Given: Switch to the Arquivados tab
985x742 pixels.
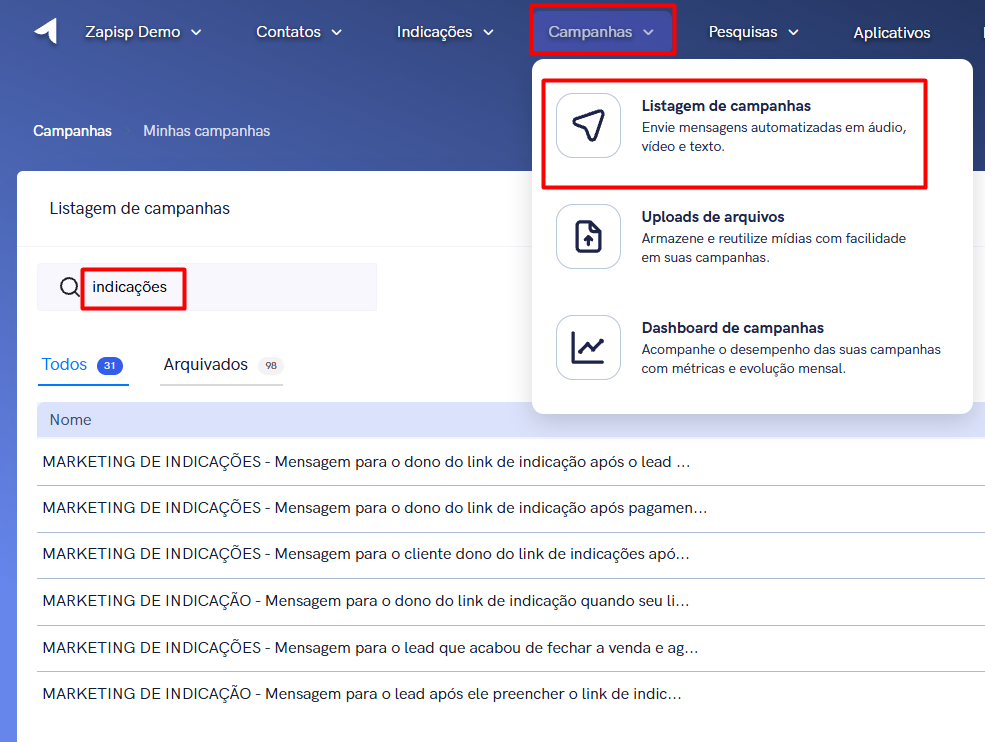Looking at the screenshot, I should (x=222, y=365).
